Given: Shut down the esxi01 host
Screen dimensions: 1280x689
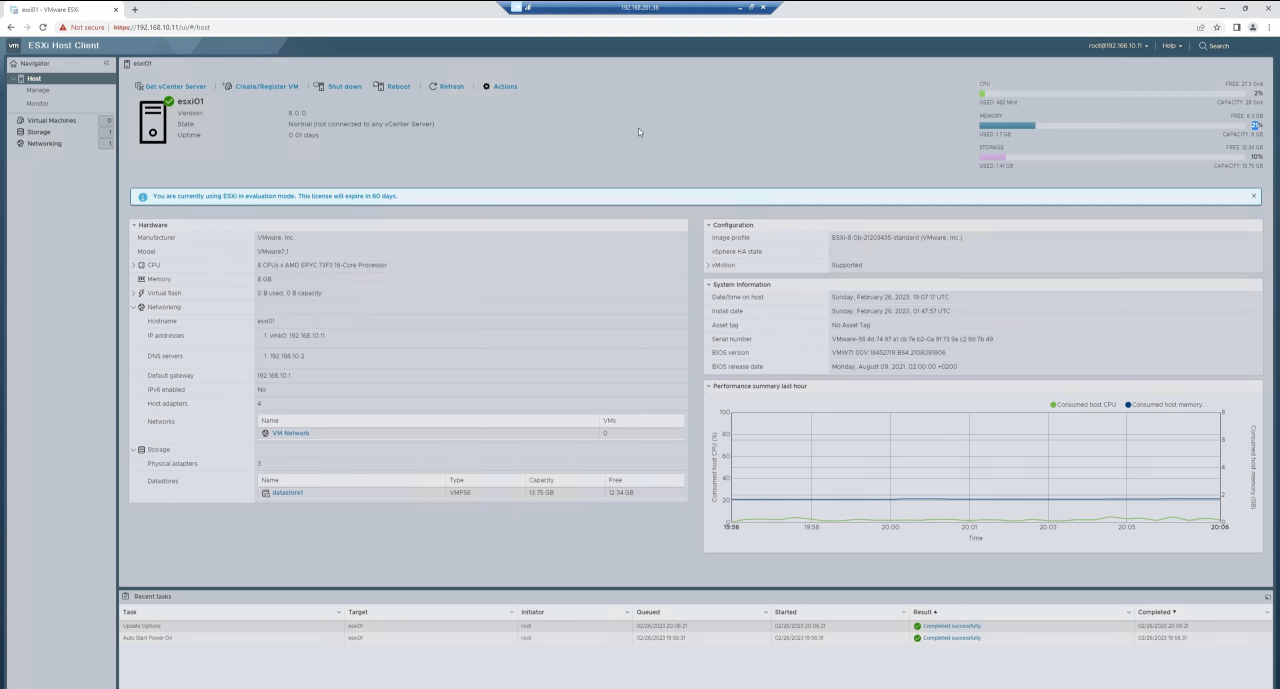Looking at the screenshot, I should point(338,86).
